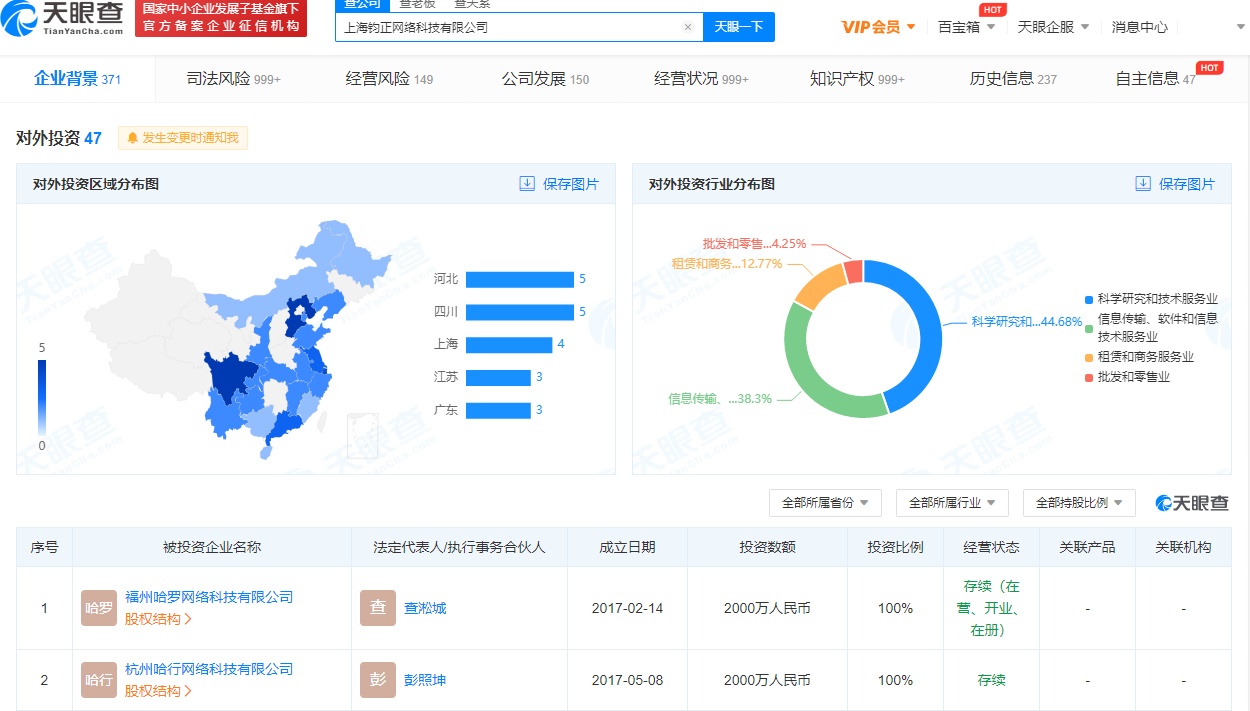Open the 全部所属行业 dropdown

[952, 503]
